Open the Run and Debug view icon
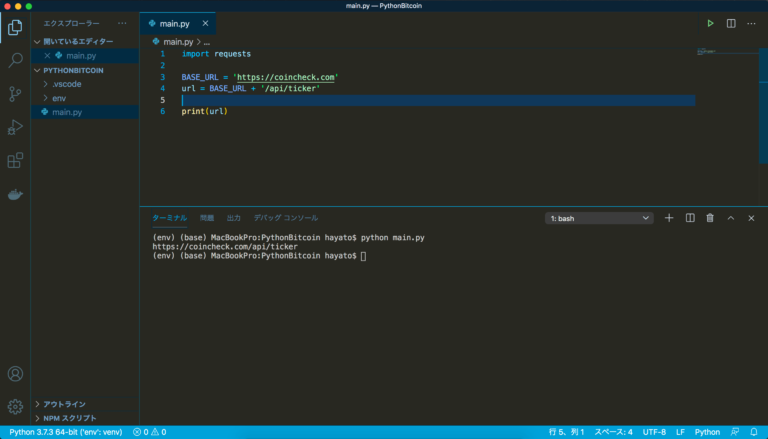 [x=15, y=127]
